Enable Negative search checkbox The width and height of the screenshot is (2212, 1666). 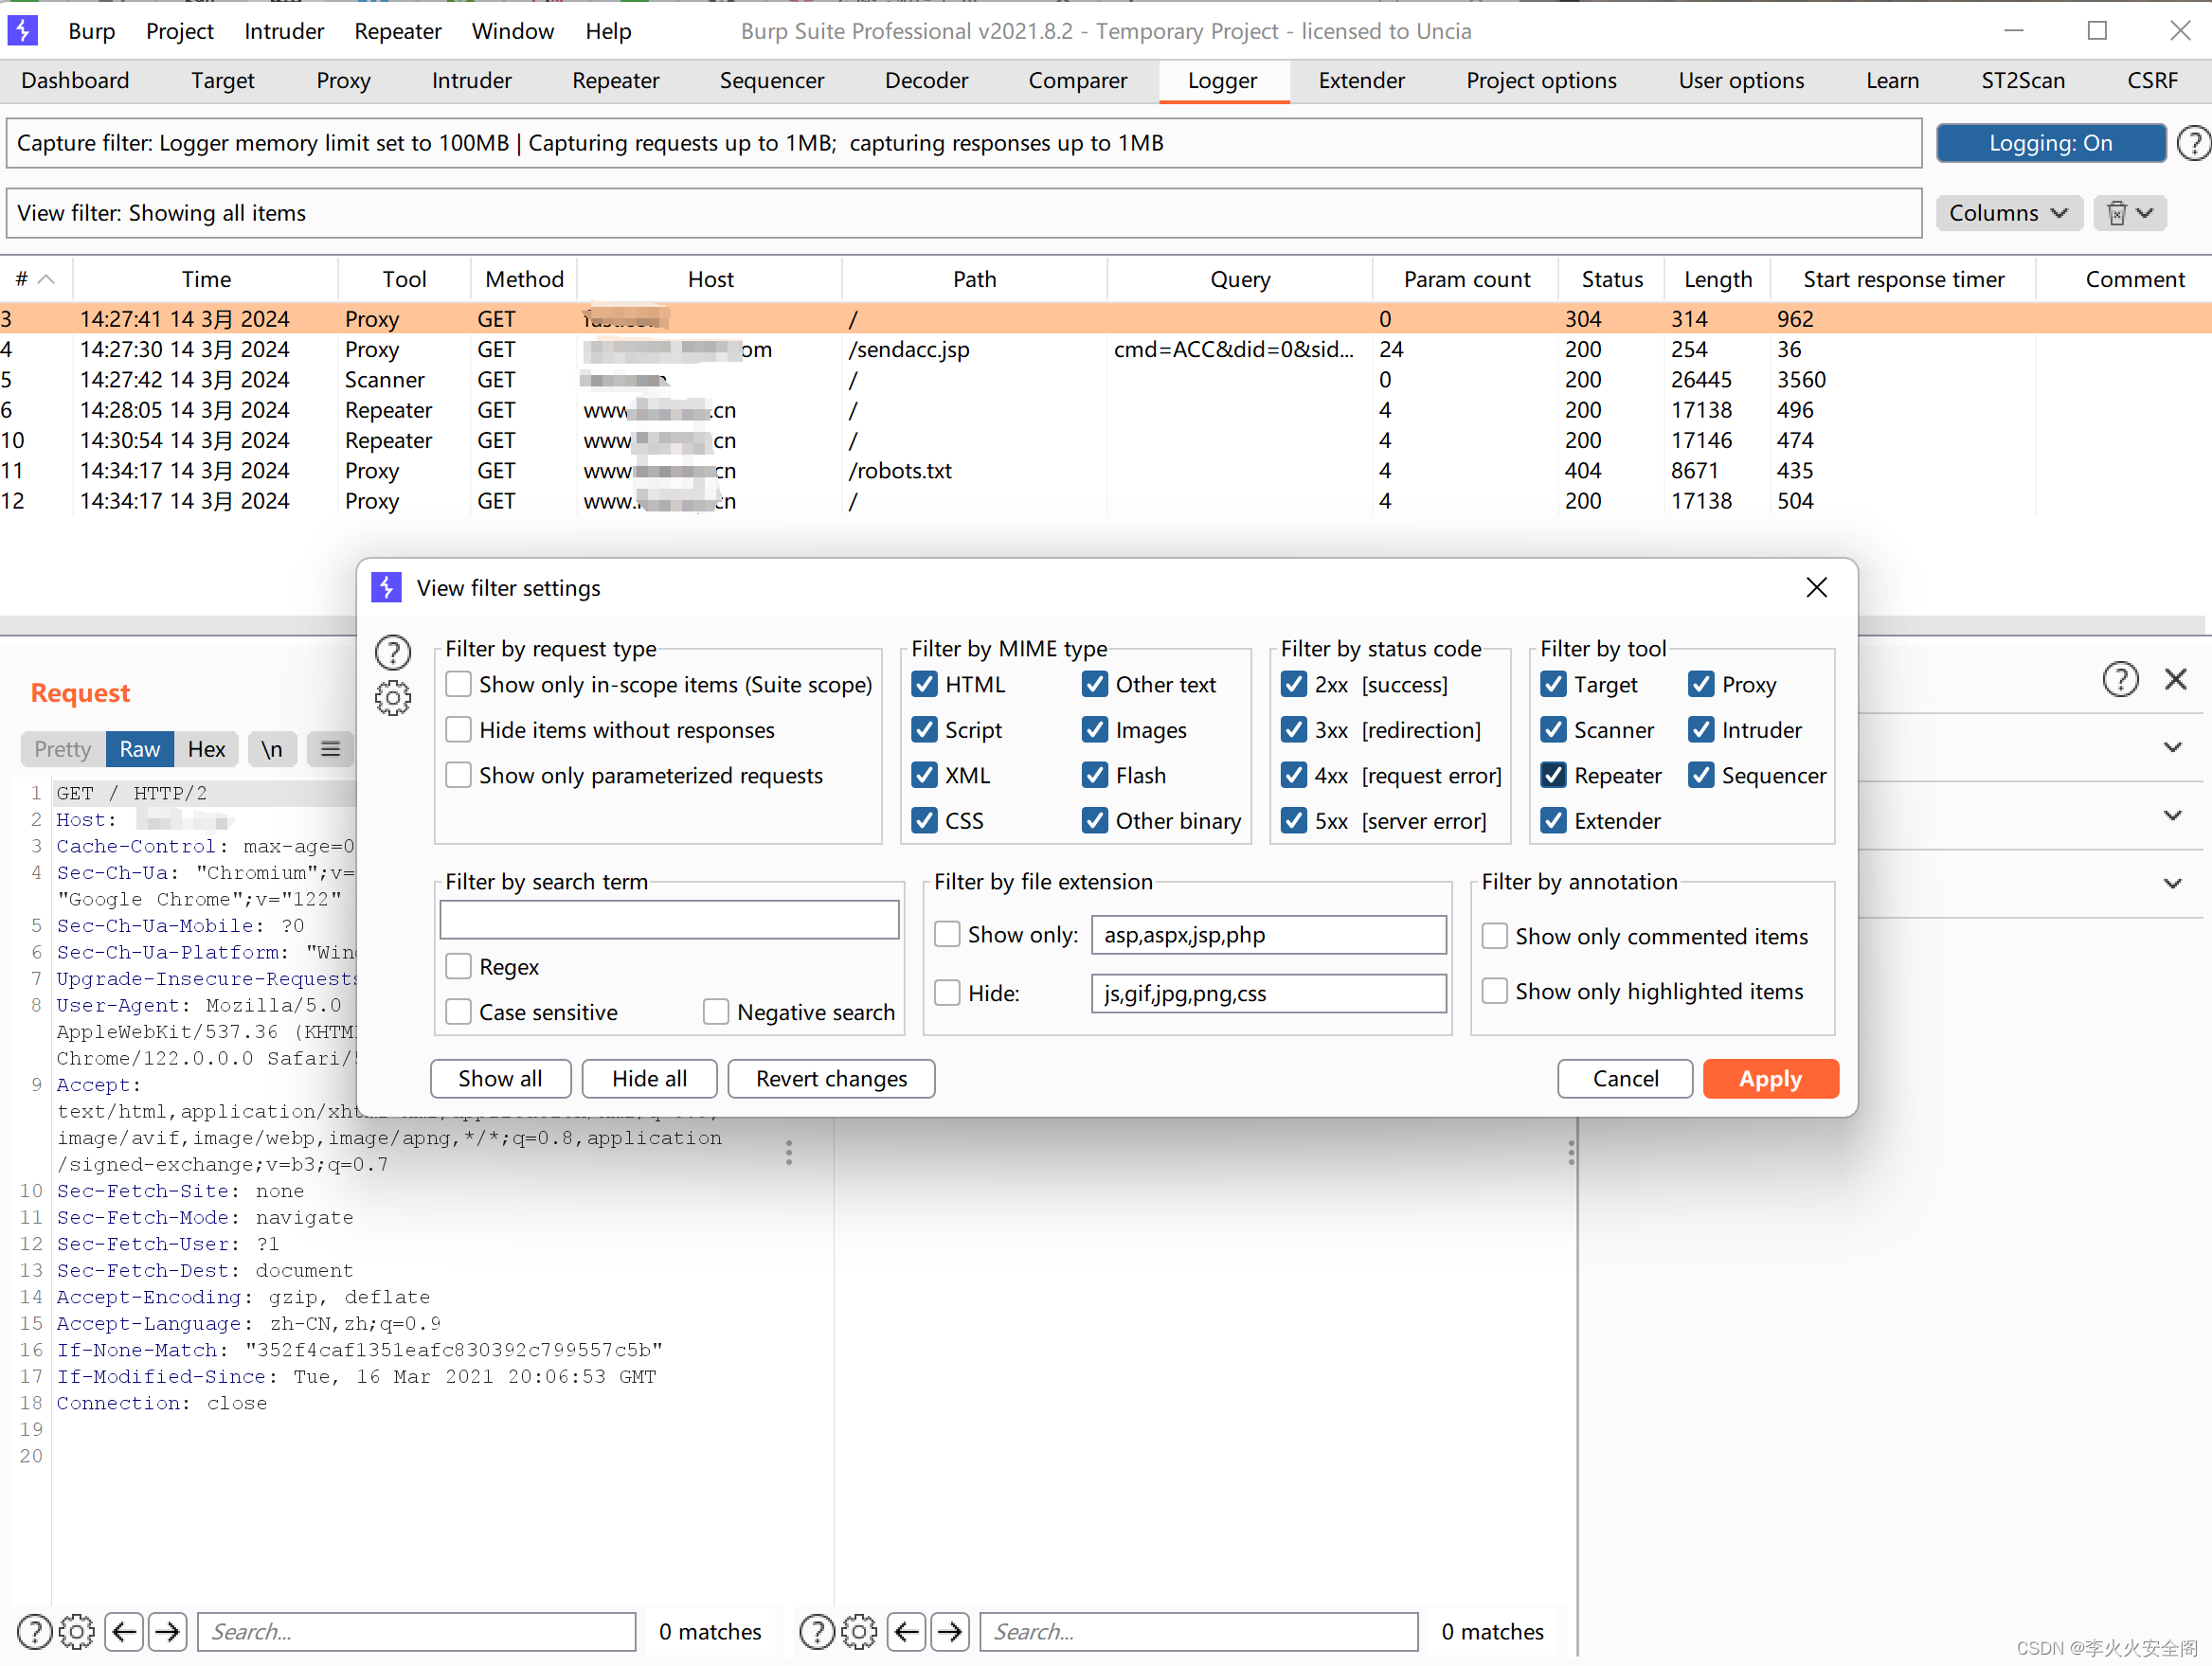point(716,1012)
